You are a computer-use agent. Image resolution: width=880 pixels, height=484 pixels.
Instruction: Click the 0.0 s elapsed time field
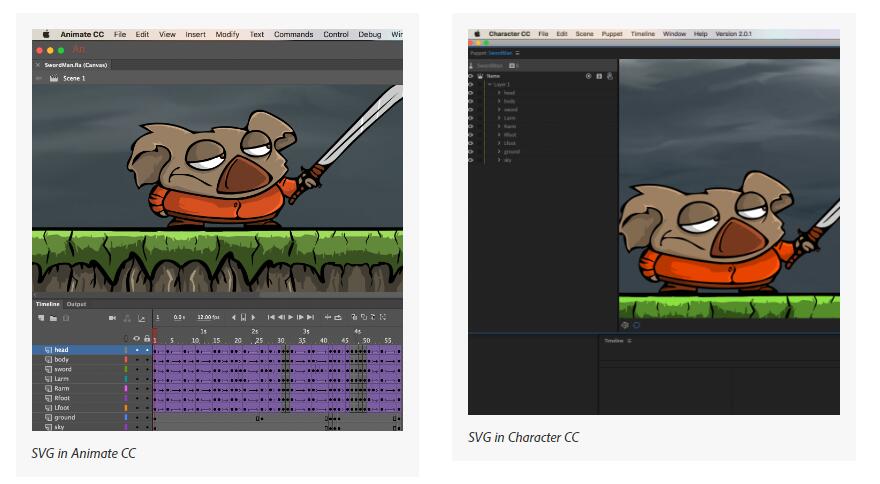(x=179, y=317)
